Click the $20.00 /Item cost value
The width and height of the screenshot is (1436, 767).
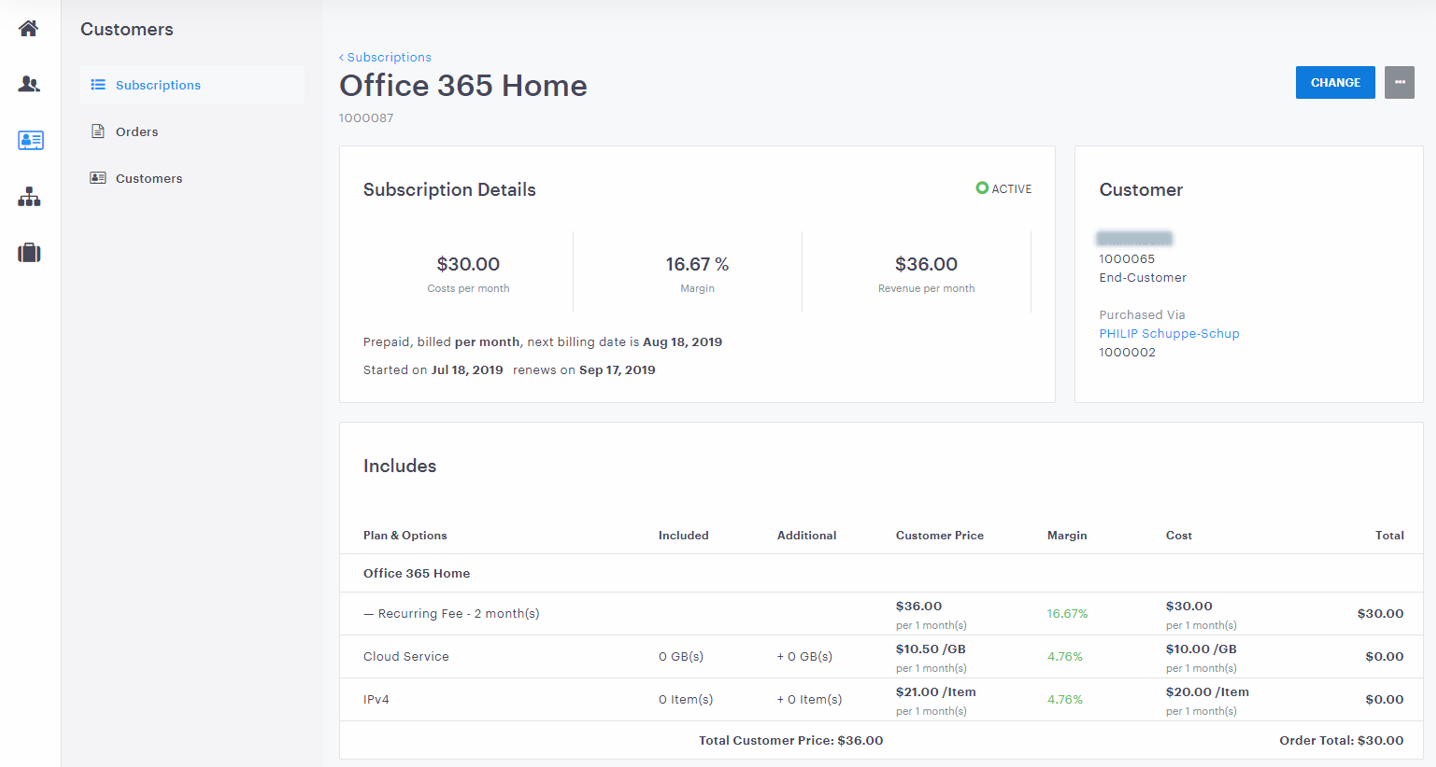(x=1207, y=691)
